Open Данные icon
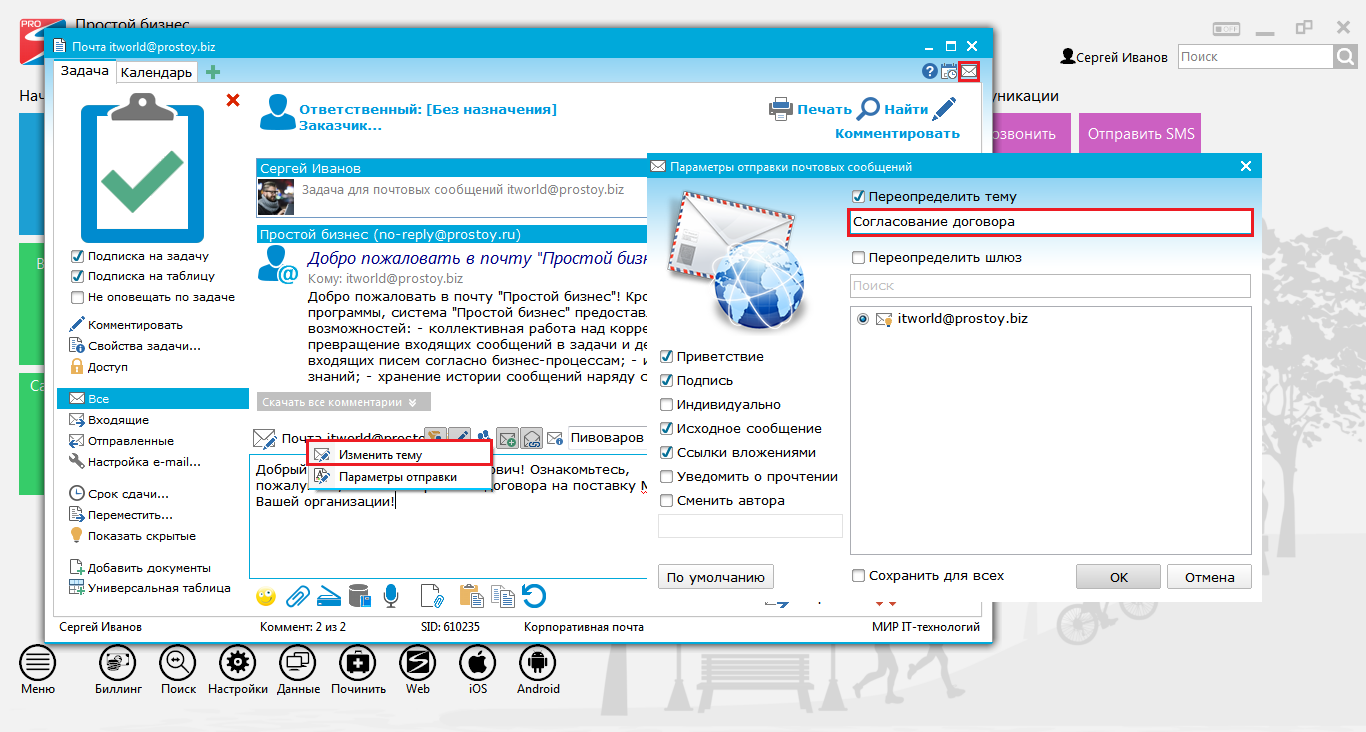 point(298,662)
